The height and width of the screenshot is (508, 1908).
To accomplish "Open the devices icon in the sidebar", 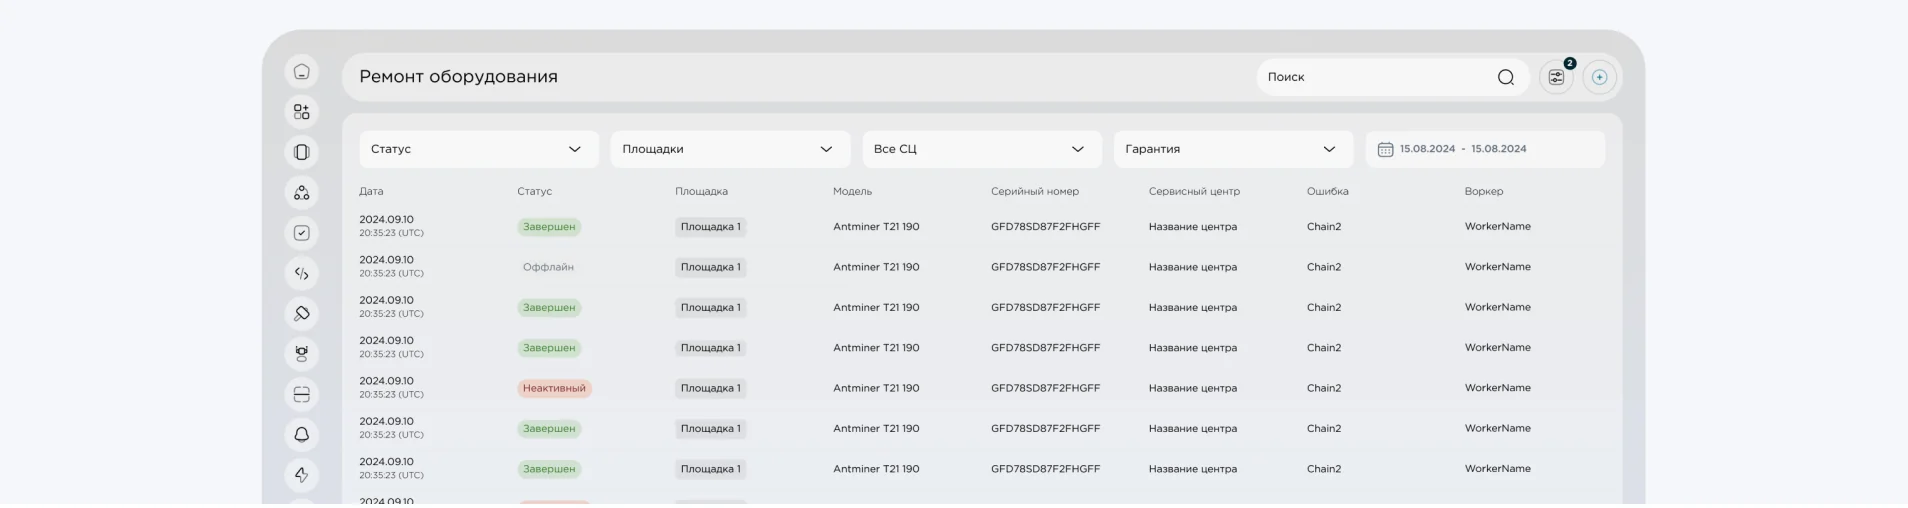I will click(302, 152).
